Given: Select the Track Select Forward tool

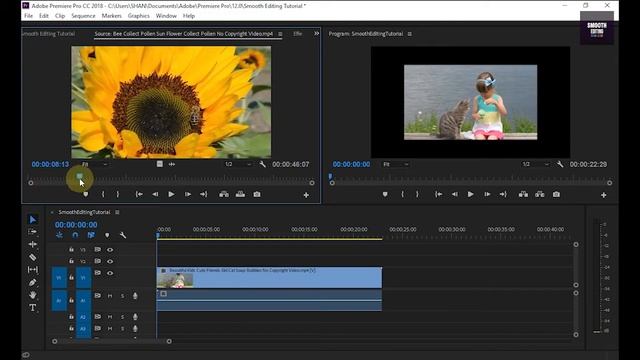Looking at the screenshot, I should point(33,232).
